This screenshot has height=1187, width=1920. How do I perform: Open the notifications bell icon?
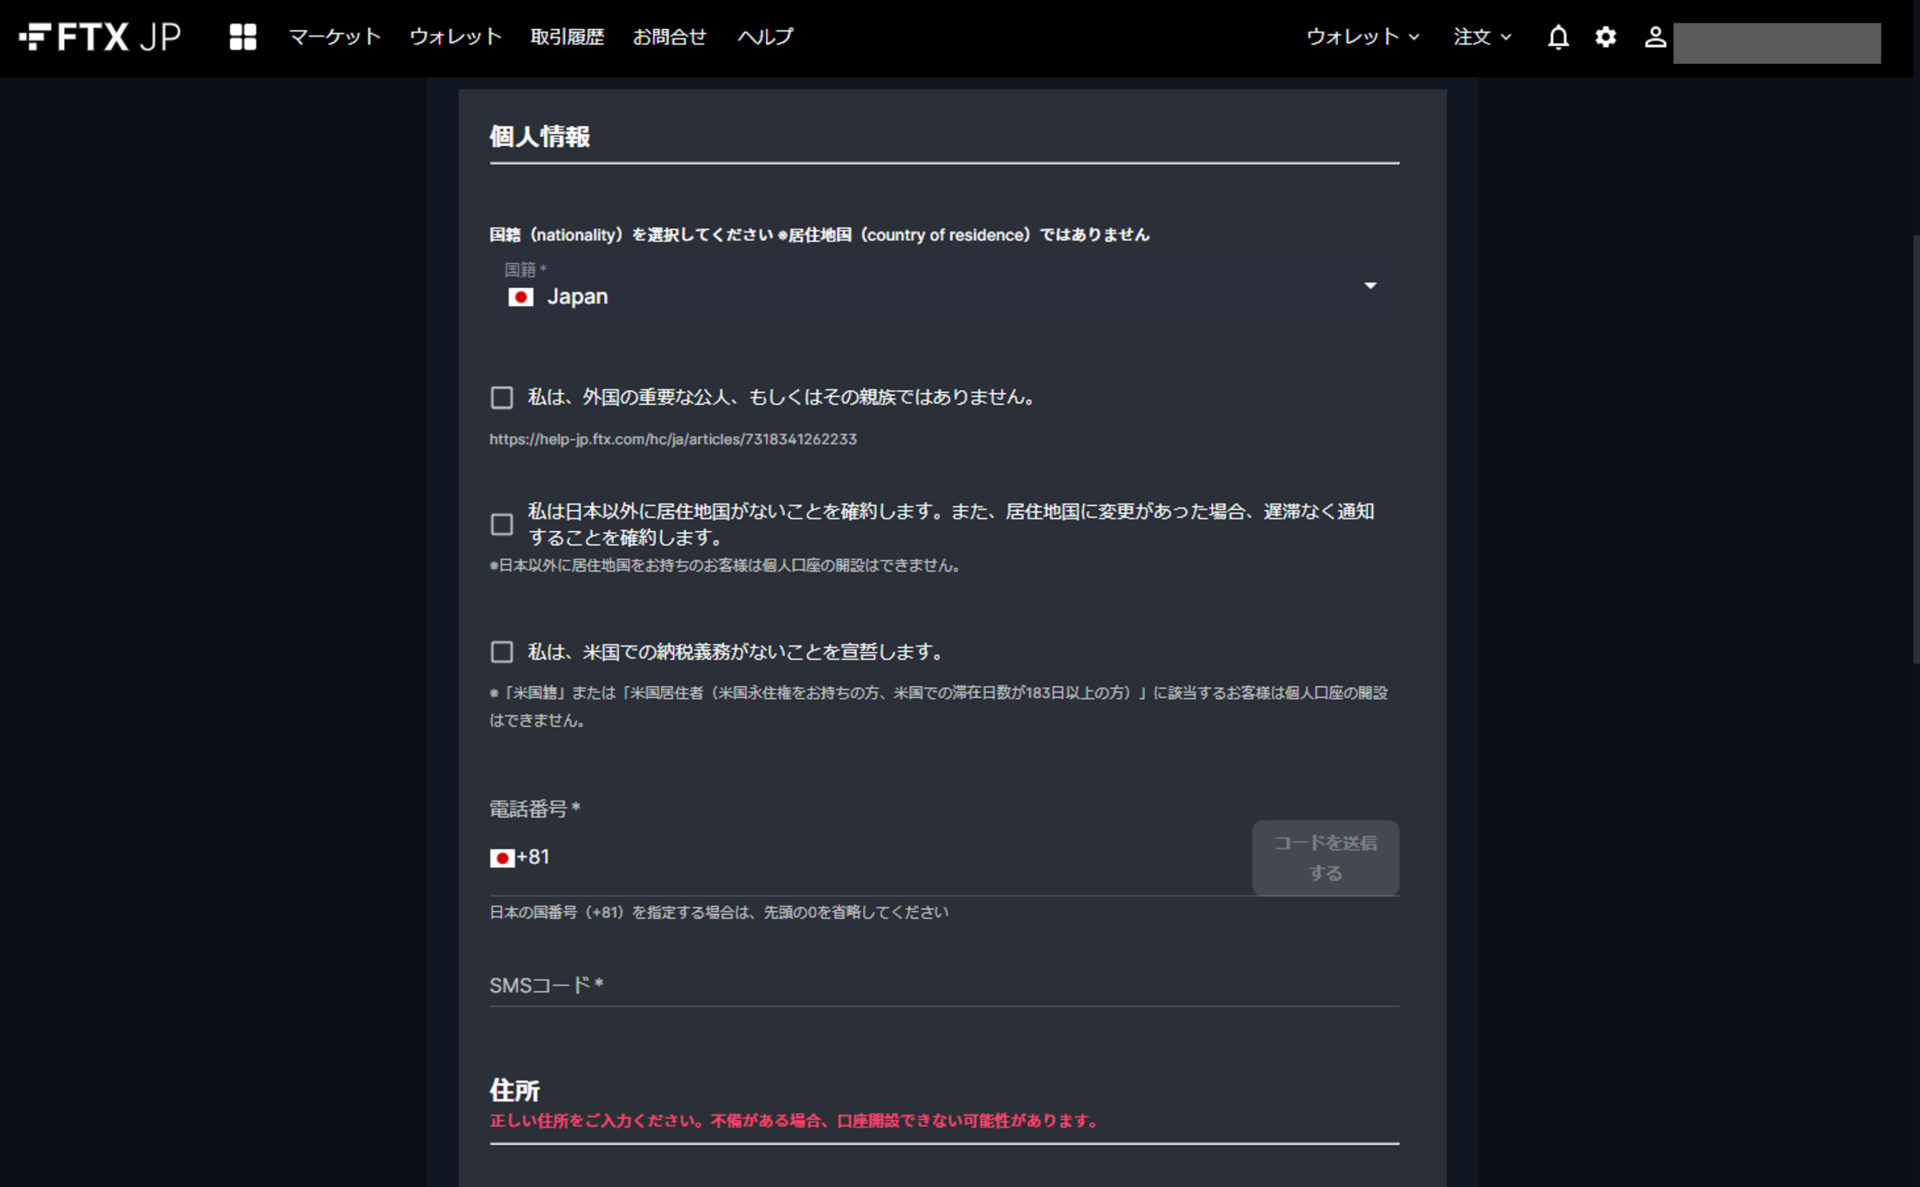(1557, 37)
